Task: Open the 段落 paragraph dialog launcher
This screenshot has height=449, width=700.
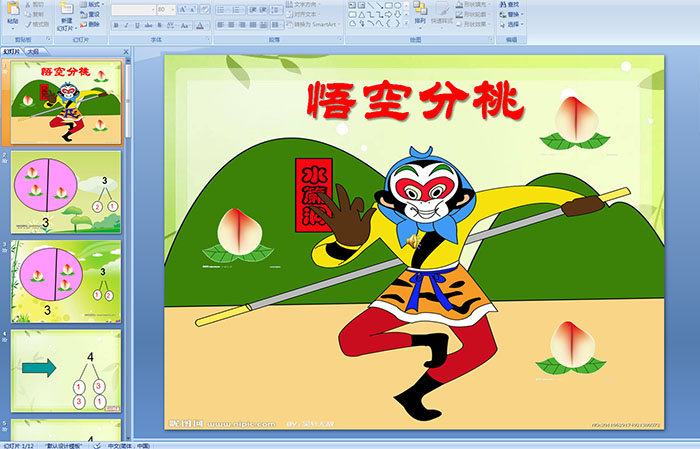Action: 340,40
